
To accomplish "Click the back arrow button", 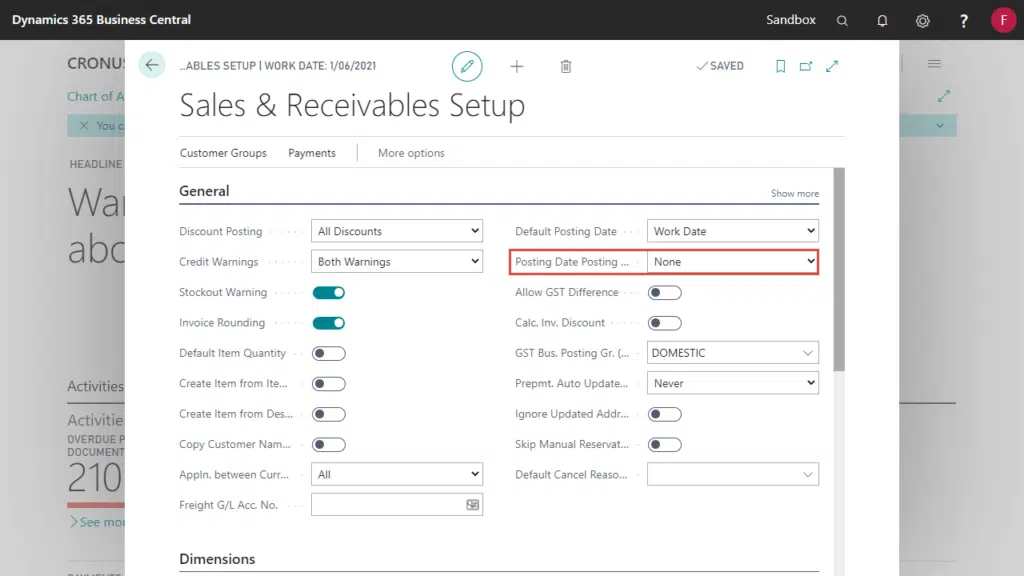I will pos(152,66).
